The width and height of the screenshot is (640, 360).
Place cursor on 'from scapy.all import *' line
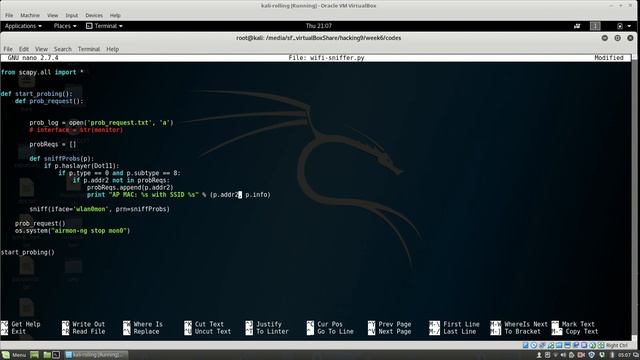click(x=42, y=72)
